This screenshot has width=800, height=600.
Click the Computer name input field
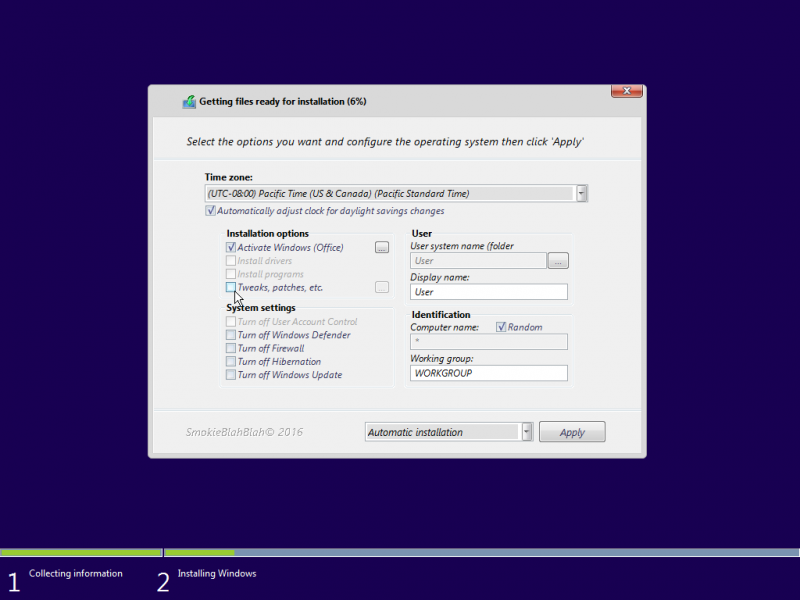click(489, 341)
